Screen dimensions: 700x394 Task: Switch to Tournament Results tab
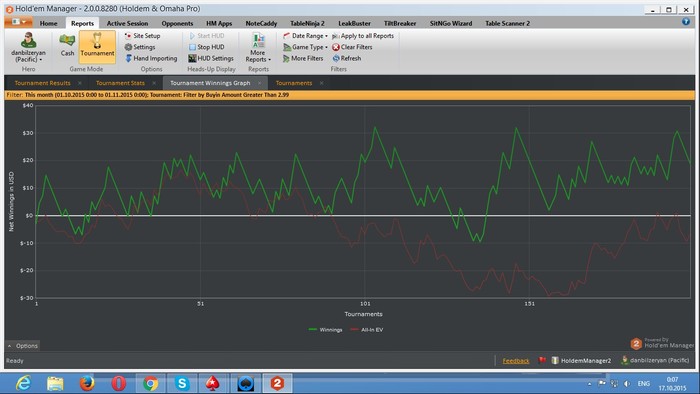(x=42, y=83)
